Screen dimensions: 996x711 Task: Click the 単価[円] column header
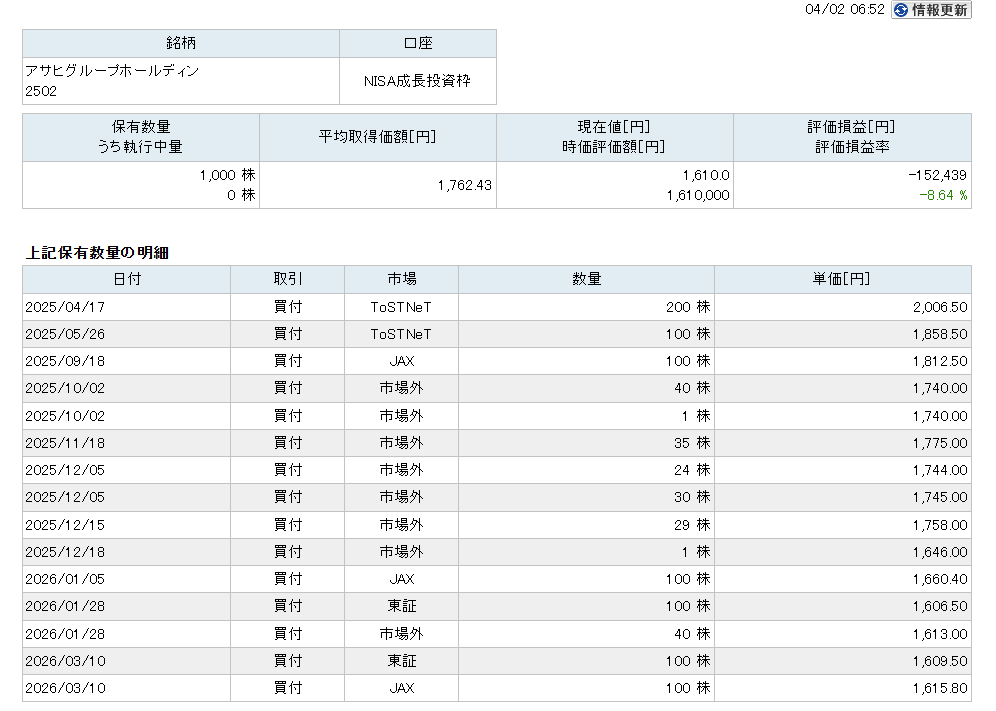[842, 279]
